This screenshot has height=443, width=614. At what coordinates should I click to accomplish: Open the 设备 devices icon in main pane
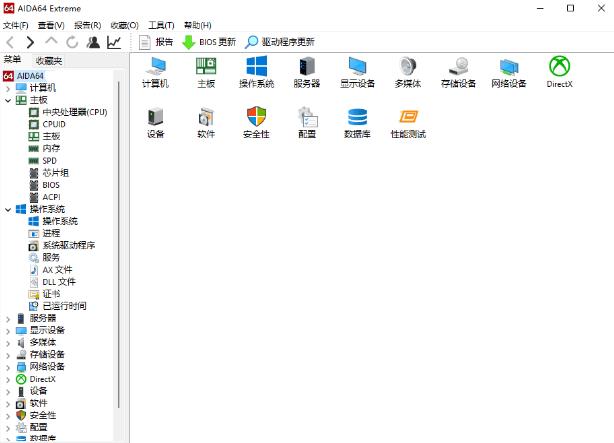click(155, 123)
